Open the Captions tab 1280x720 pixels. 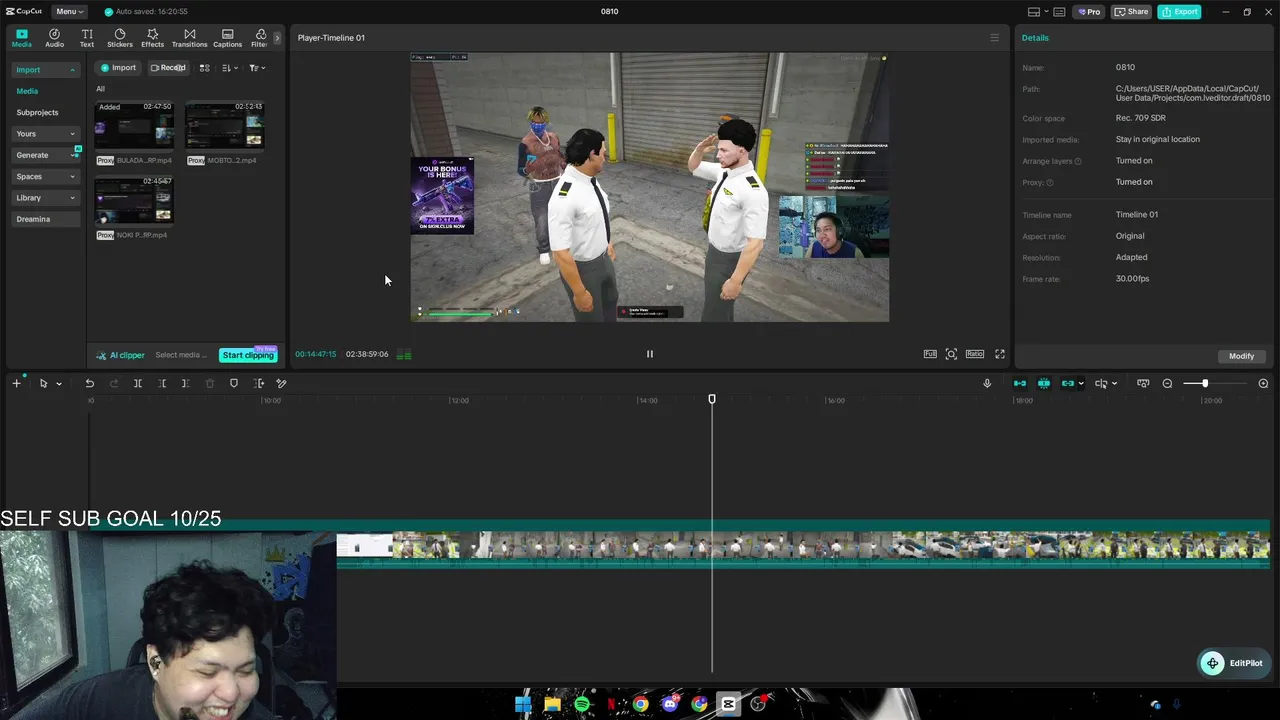pos(227,38)
